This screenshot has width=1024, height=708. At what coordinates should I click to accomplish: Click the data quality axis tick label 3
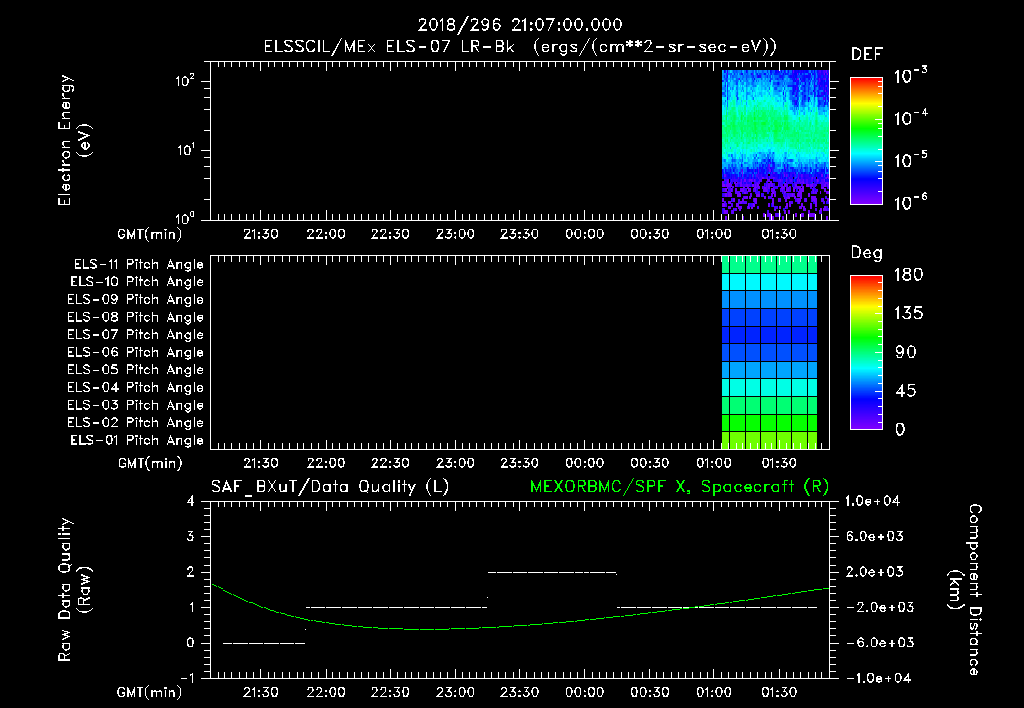coord(190,536)
